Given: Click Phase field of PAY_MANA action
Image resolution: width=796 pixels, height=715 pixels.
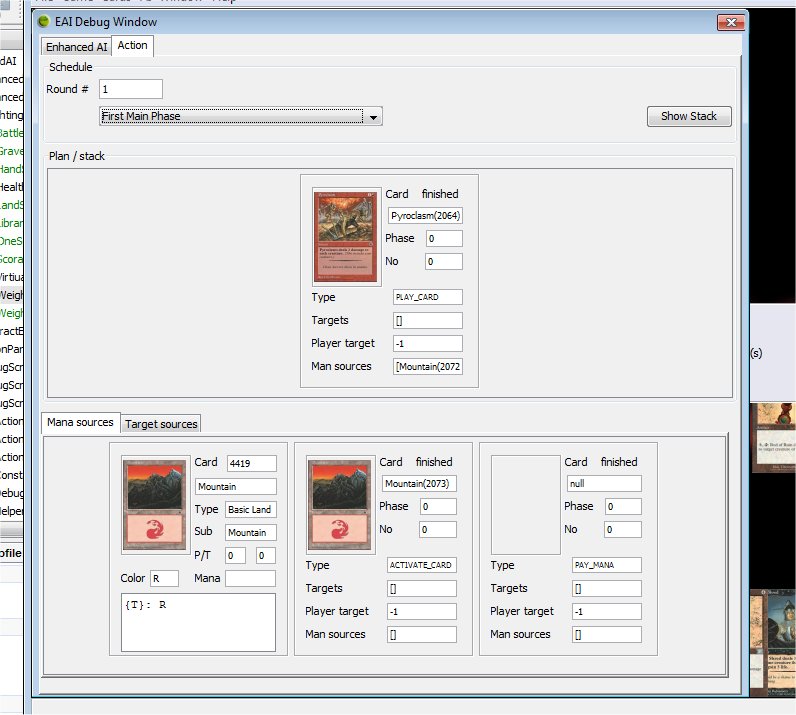Looking at the screenshot, I should pyautogui.click(x=623, y=507).
